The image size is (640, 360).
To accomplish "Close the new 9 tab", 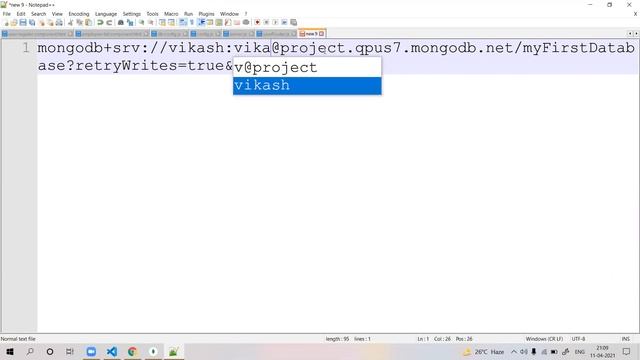I will (x=322, y=33).
